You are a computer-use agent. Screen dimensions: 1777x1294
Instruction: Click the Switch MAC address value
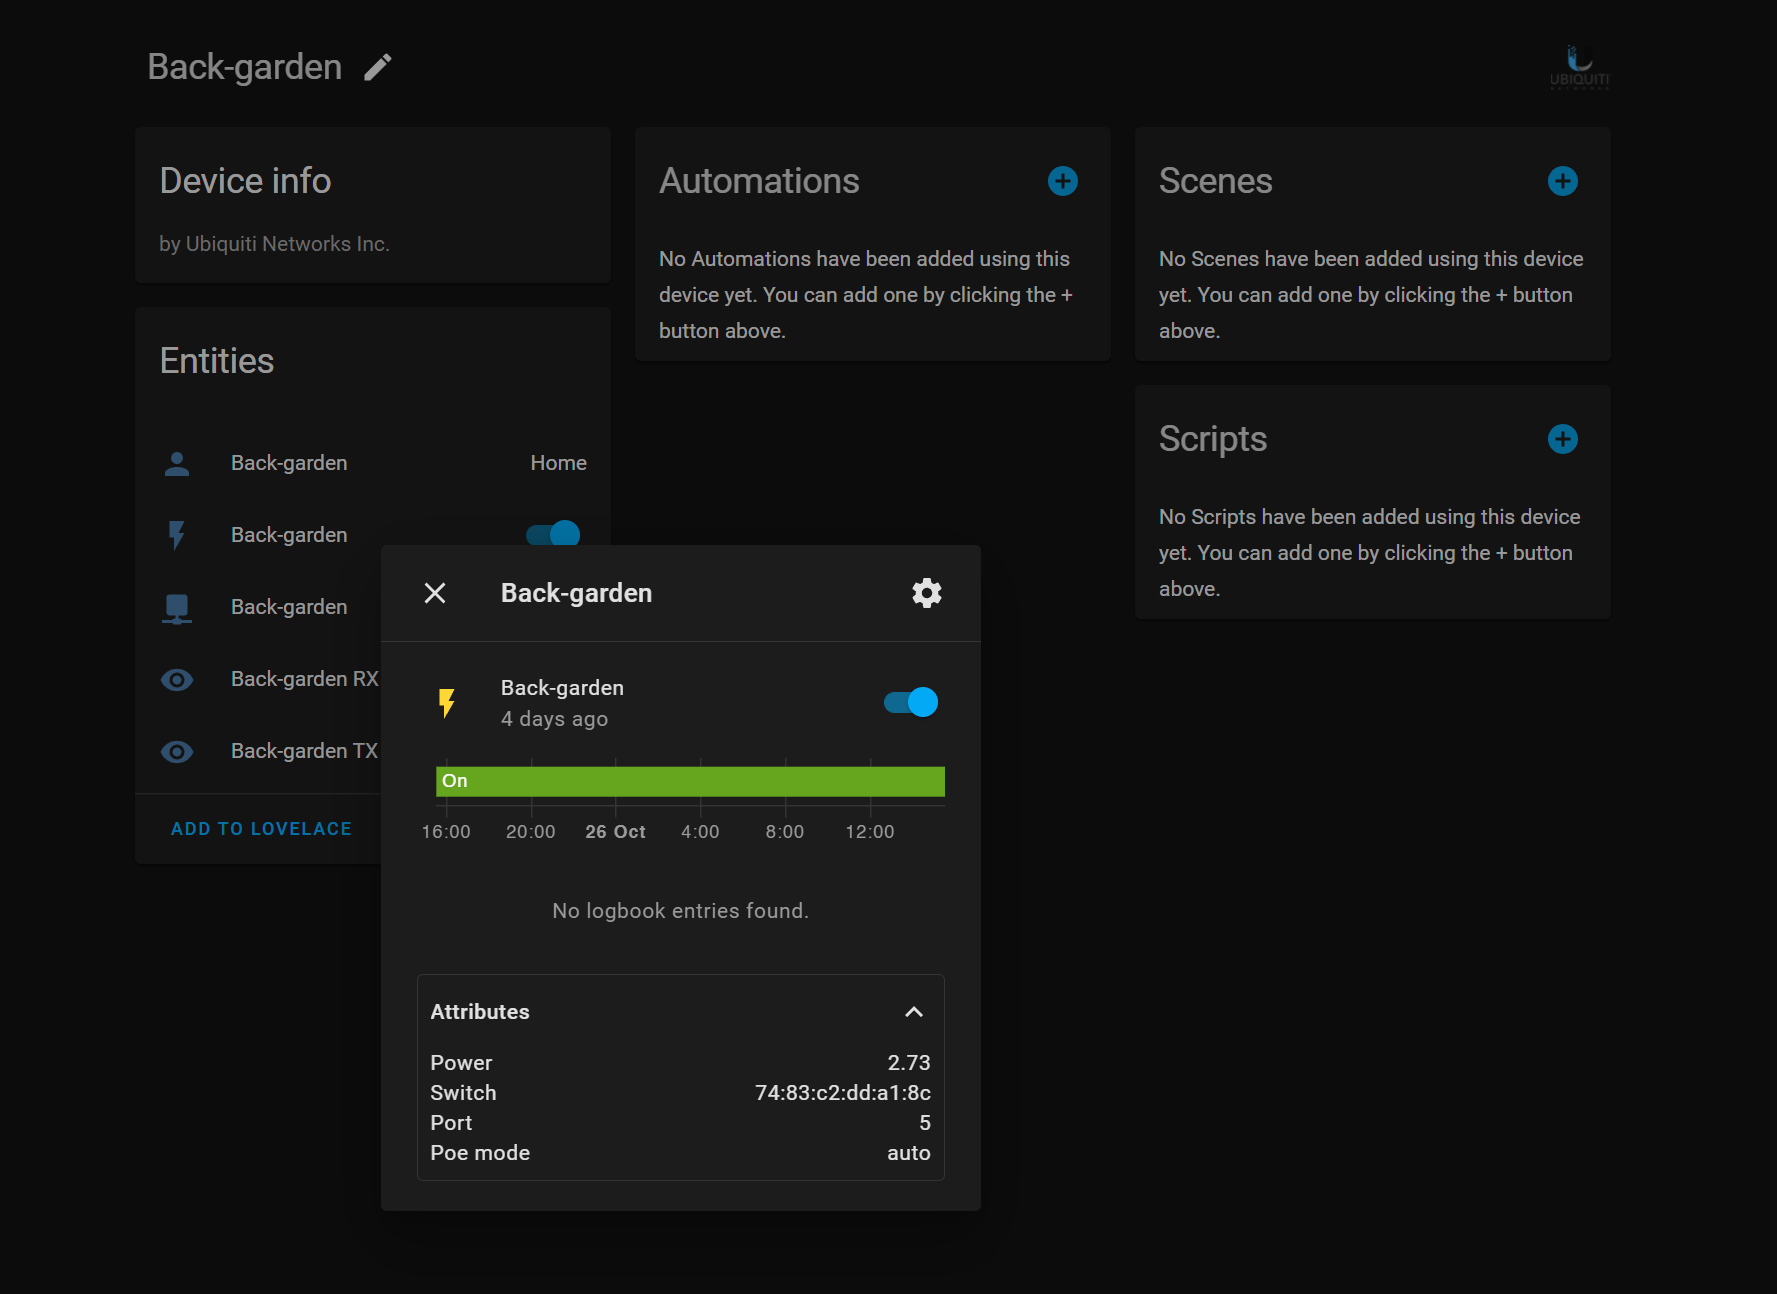pyautogui.click(x=842, y=1093)
